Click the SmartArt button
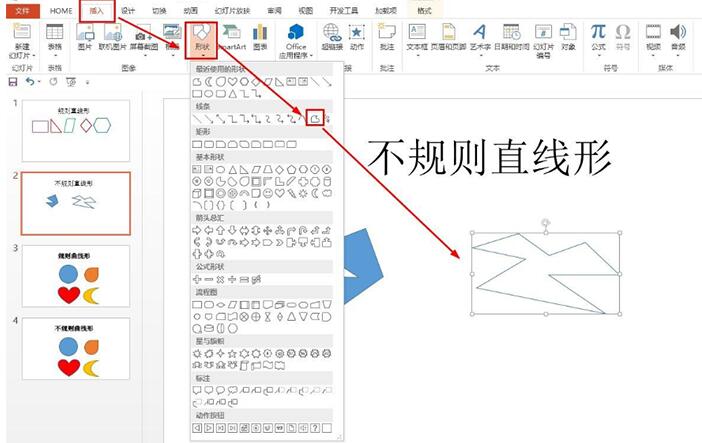This screenshot has width=702, height=443. pyautogui.click(x=232, y=37)
